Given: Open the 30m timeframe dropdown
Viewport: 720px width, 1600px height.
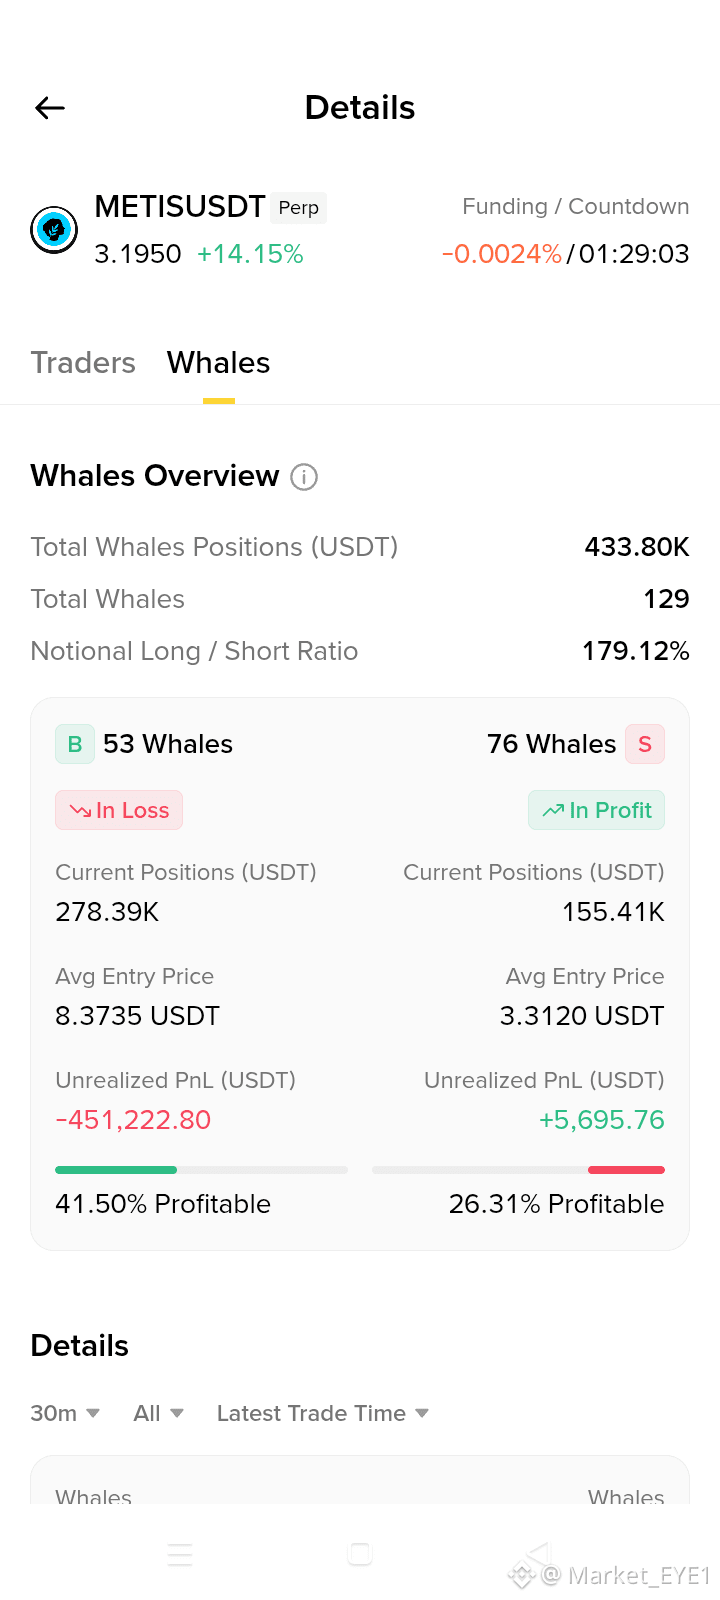Looking at the screenshot, I should 65,1413.
